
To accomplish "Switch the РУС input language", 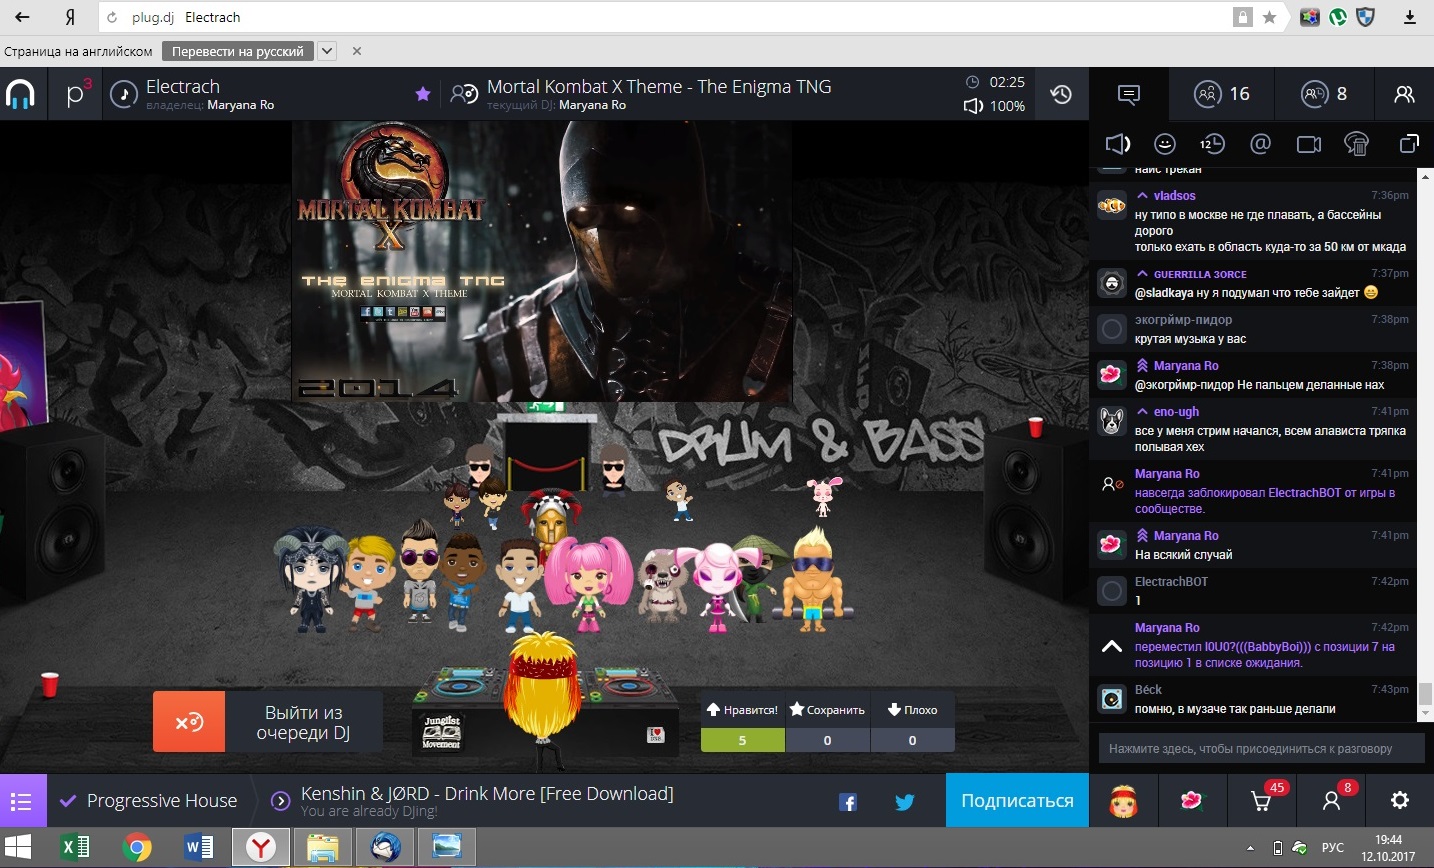I will click(1332, 848).
